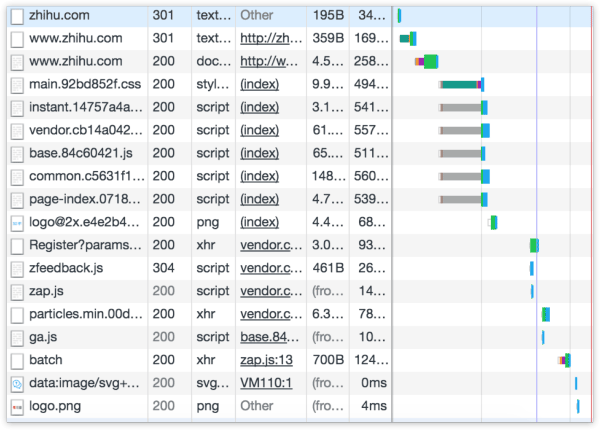Select the page-index.0718 request name
The height and width of the screenshot is (430, 600).
point(85,199)
